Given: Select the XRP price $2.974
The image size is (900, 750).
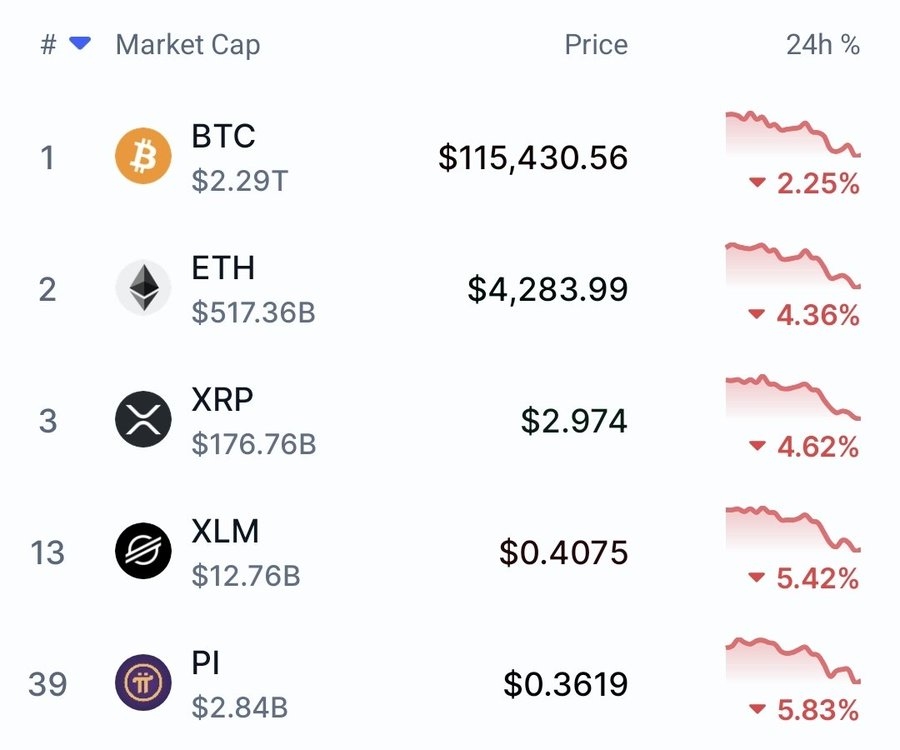Looking at the screenshot, I should [x=574, y=421].
